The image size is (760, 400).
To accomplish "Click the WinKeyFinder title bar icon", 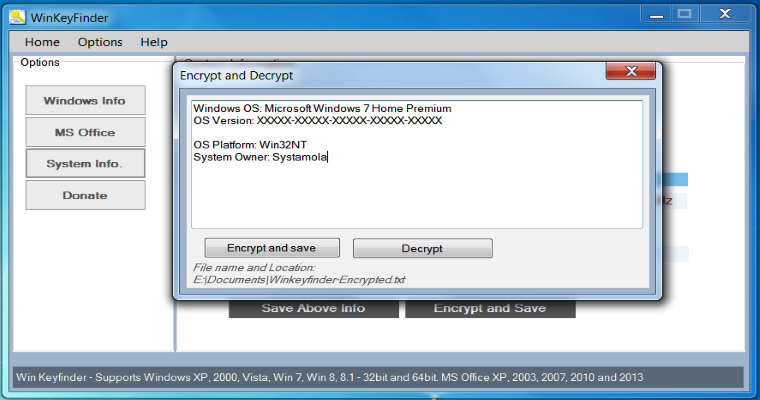I will (x=17, y=17).
